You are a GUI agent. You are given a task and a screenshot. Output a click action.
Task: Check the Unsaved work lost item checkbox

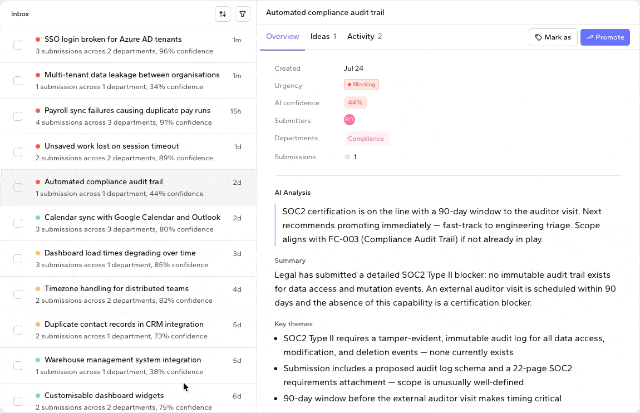pos(18,152)
